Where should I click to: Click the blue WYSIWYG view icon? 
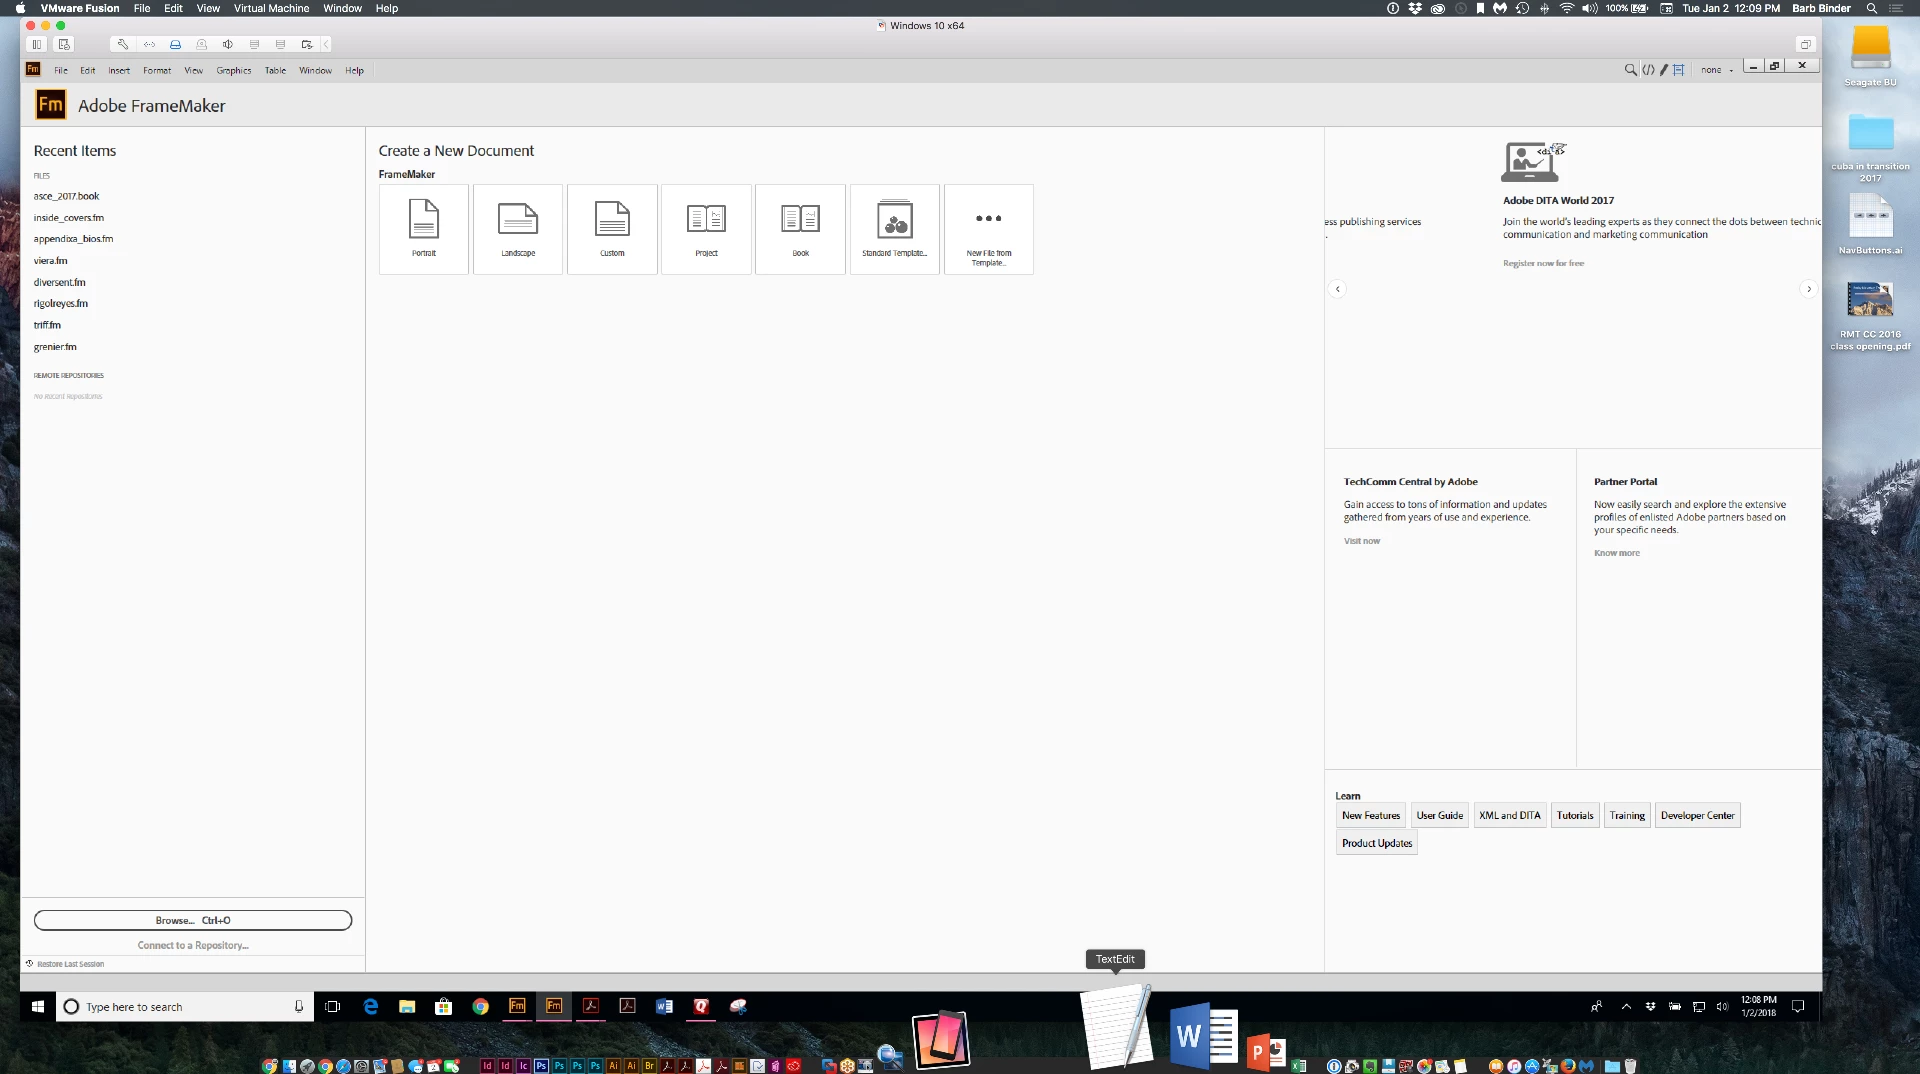(1679, 70)
